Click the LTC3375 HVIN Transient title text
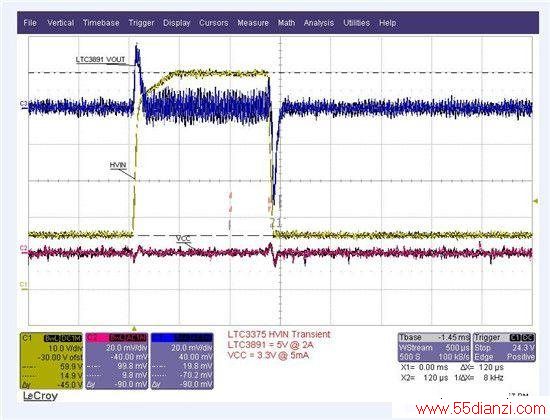This screenshot has width=550, height=420. [279, 334]
